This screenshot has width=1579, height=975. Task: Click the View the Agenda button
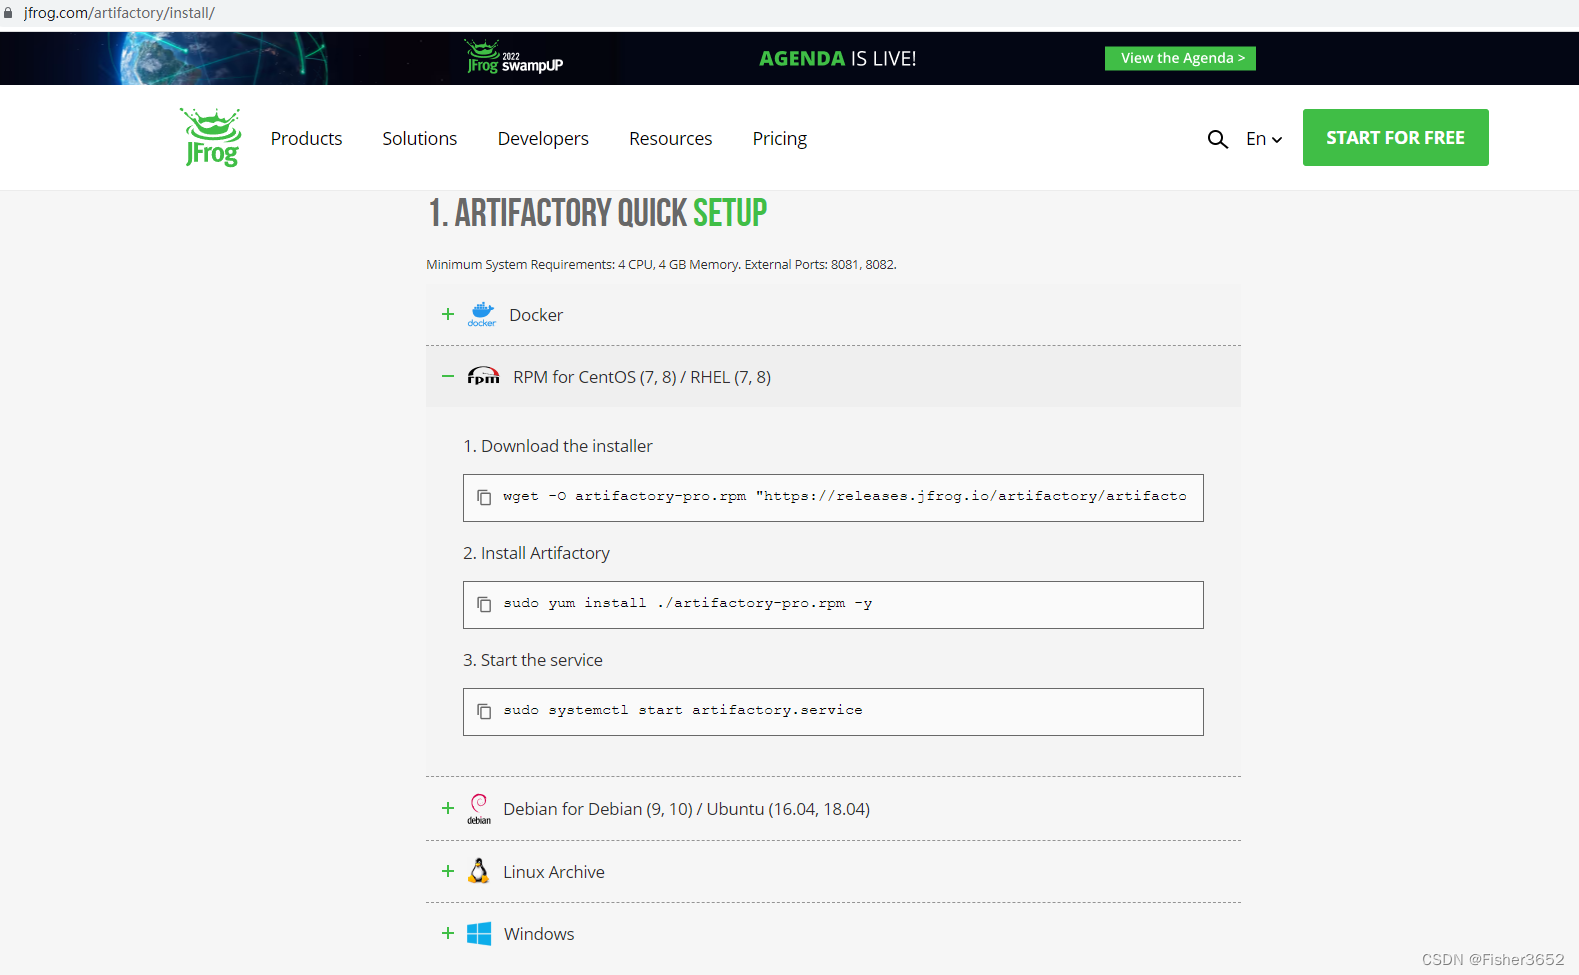click(1180, 58)
